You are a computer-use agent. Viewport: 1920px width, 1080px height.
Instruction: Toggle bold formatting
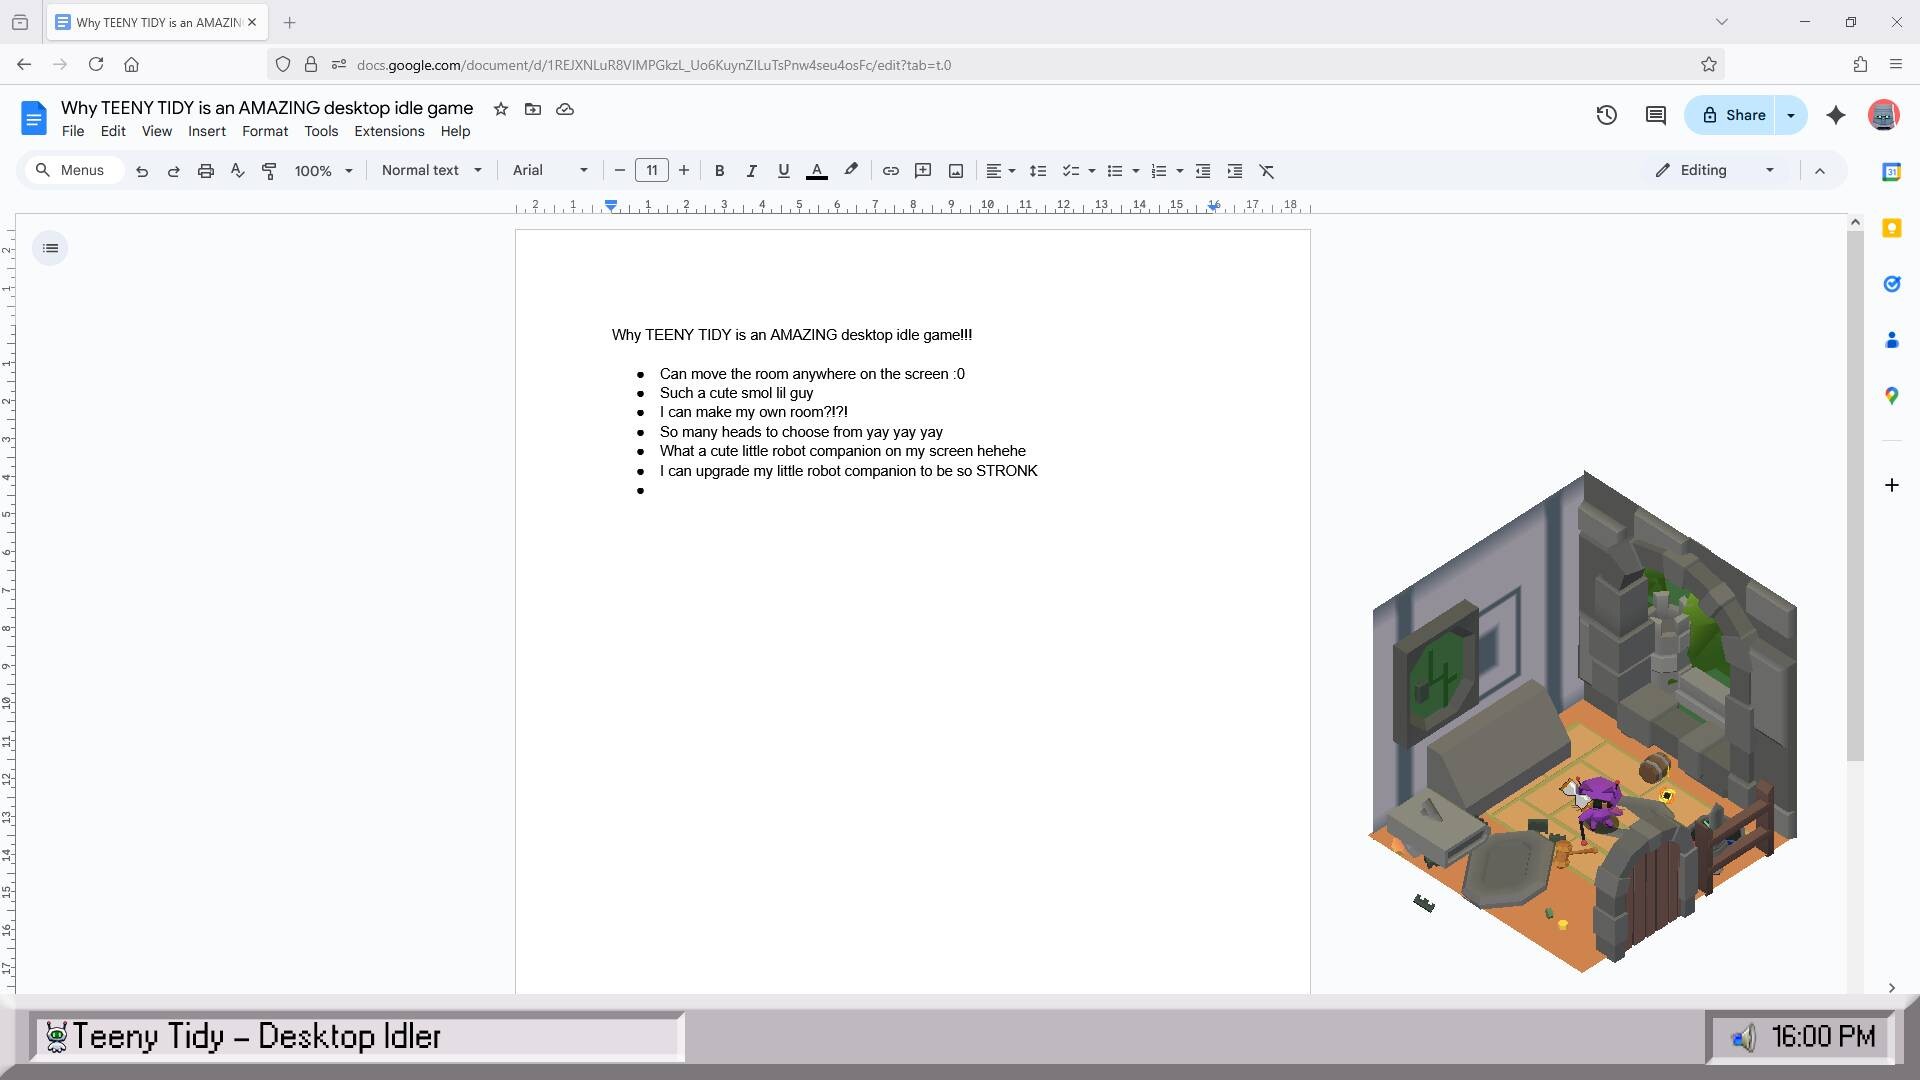click(719, 170)
